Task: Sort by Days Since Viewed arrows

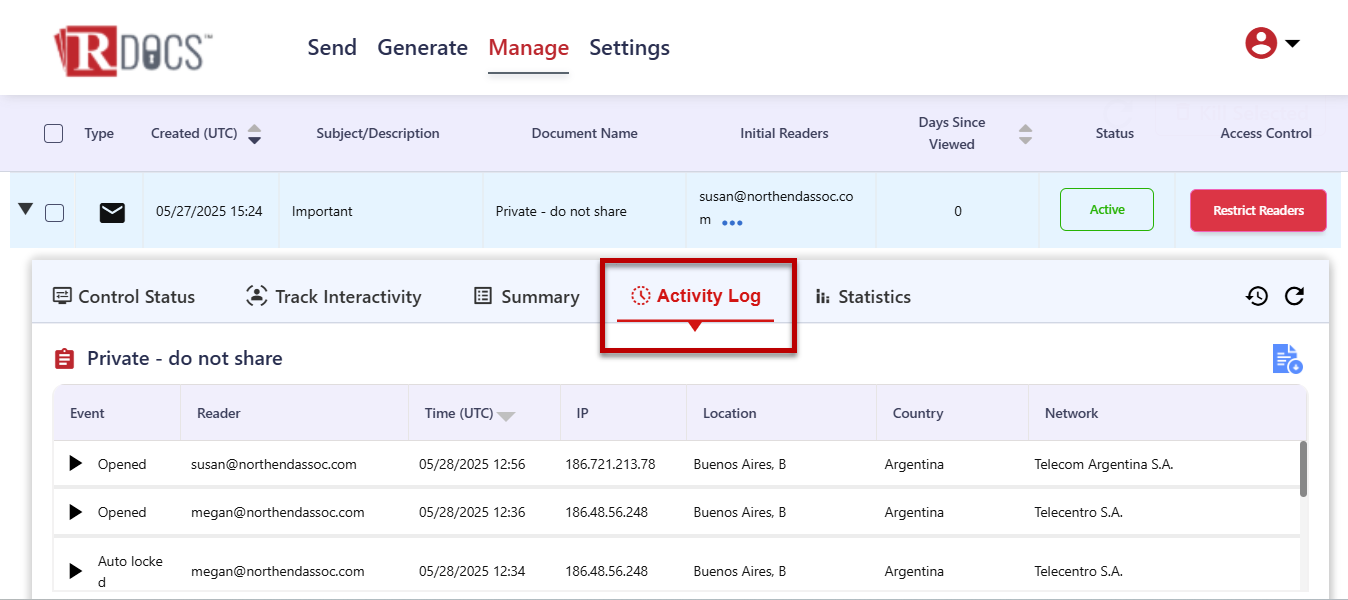Action: [x=1025, y=134]
